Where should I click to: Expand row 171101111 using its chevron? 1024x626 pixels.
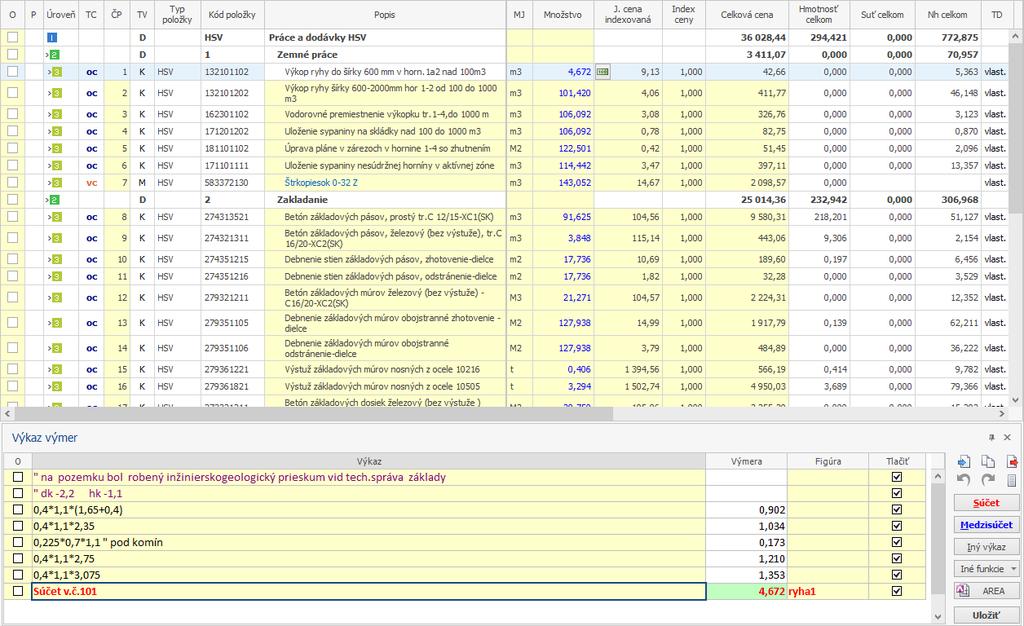tap(49, 166)
